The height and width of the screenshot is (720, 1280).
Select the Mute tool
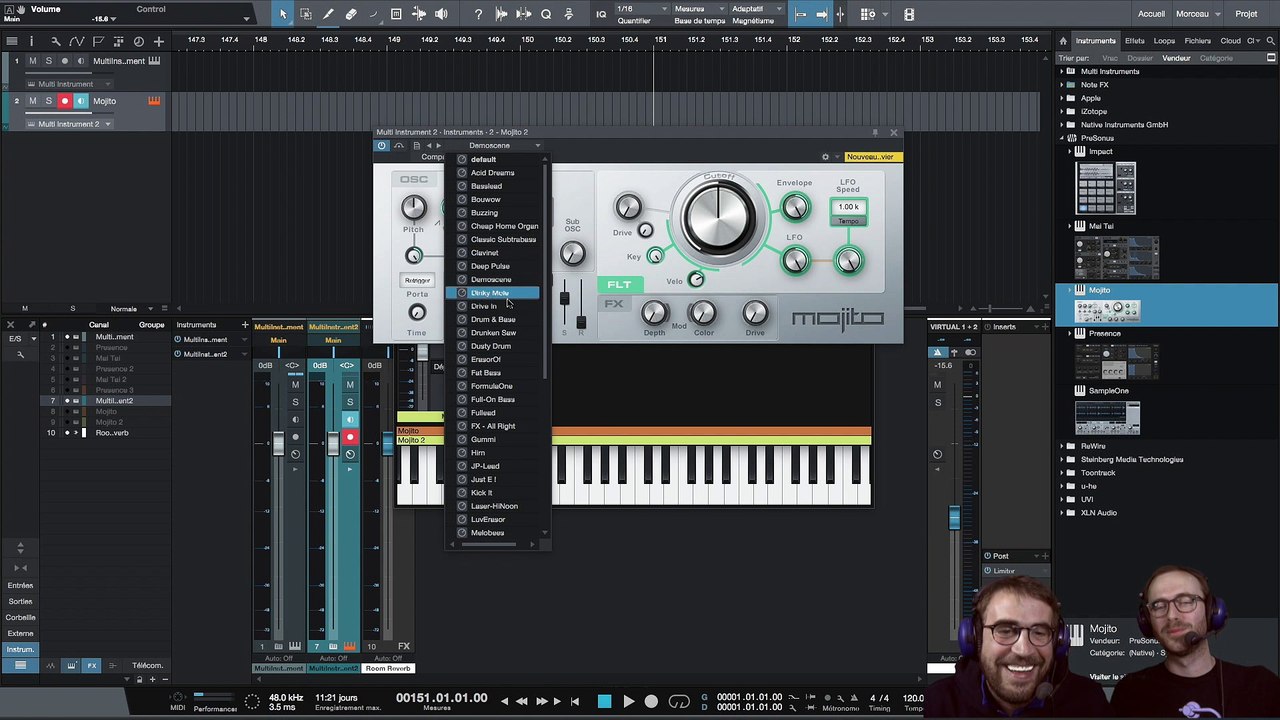396,14
